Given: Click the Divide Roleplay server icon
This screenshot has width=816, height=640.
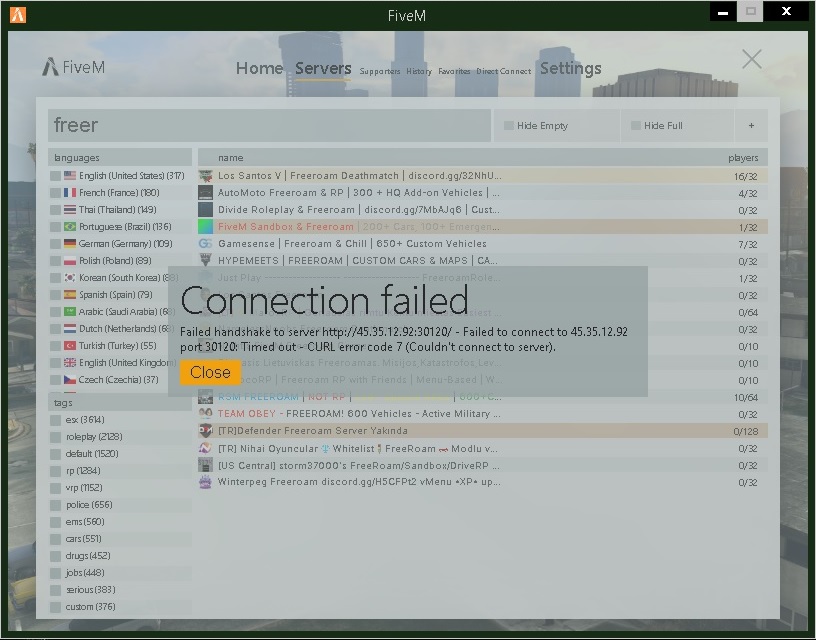Looking at the screenshot, I should (x=206, y=210).
